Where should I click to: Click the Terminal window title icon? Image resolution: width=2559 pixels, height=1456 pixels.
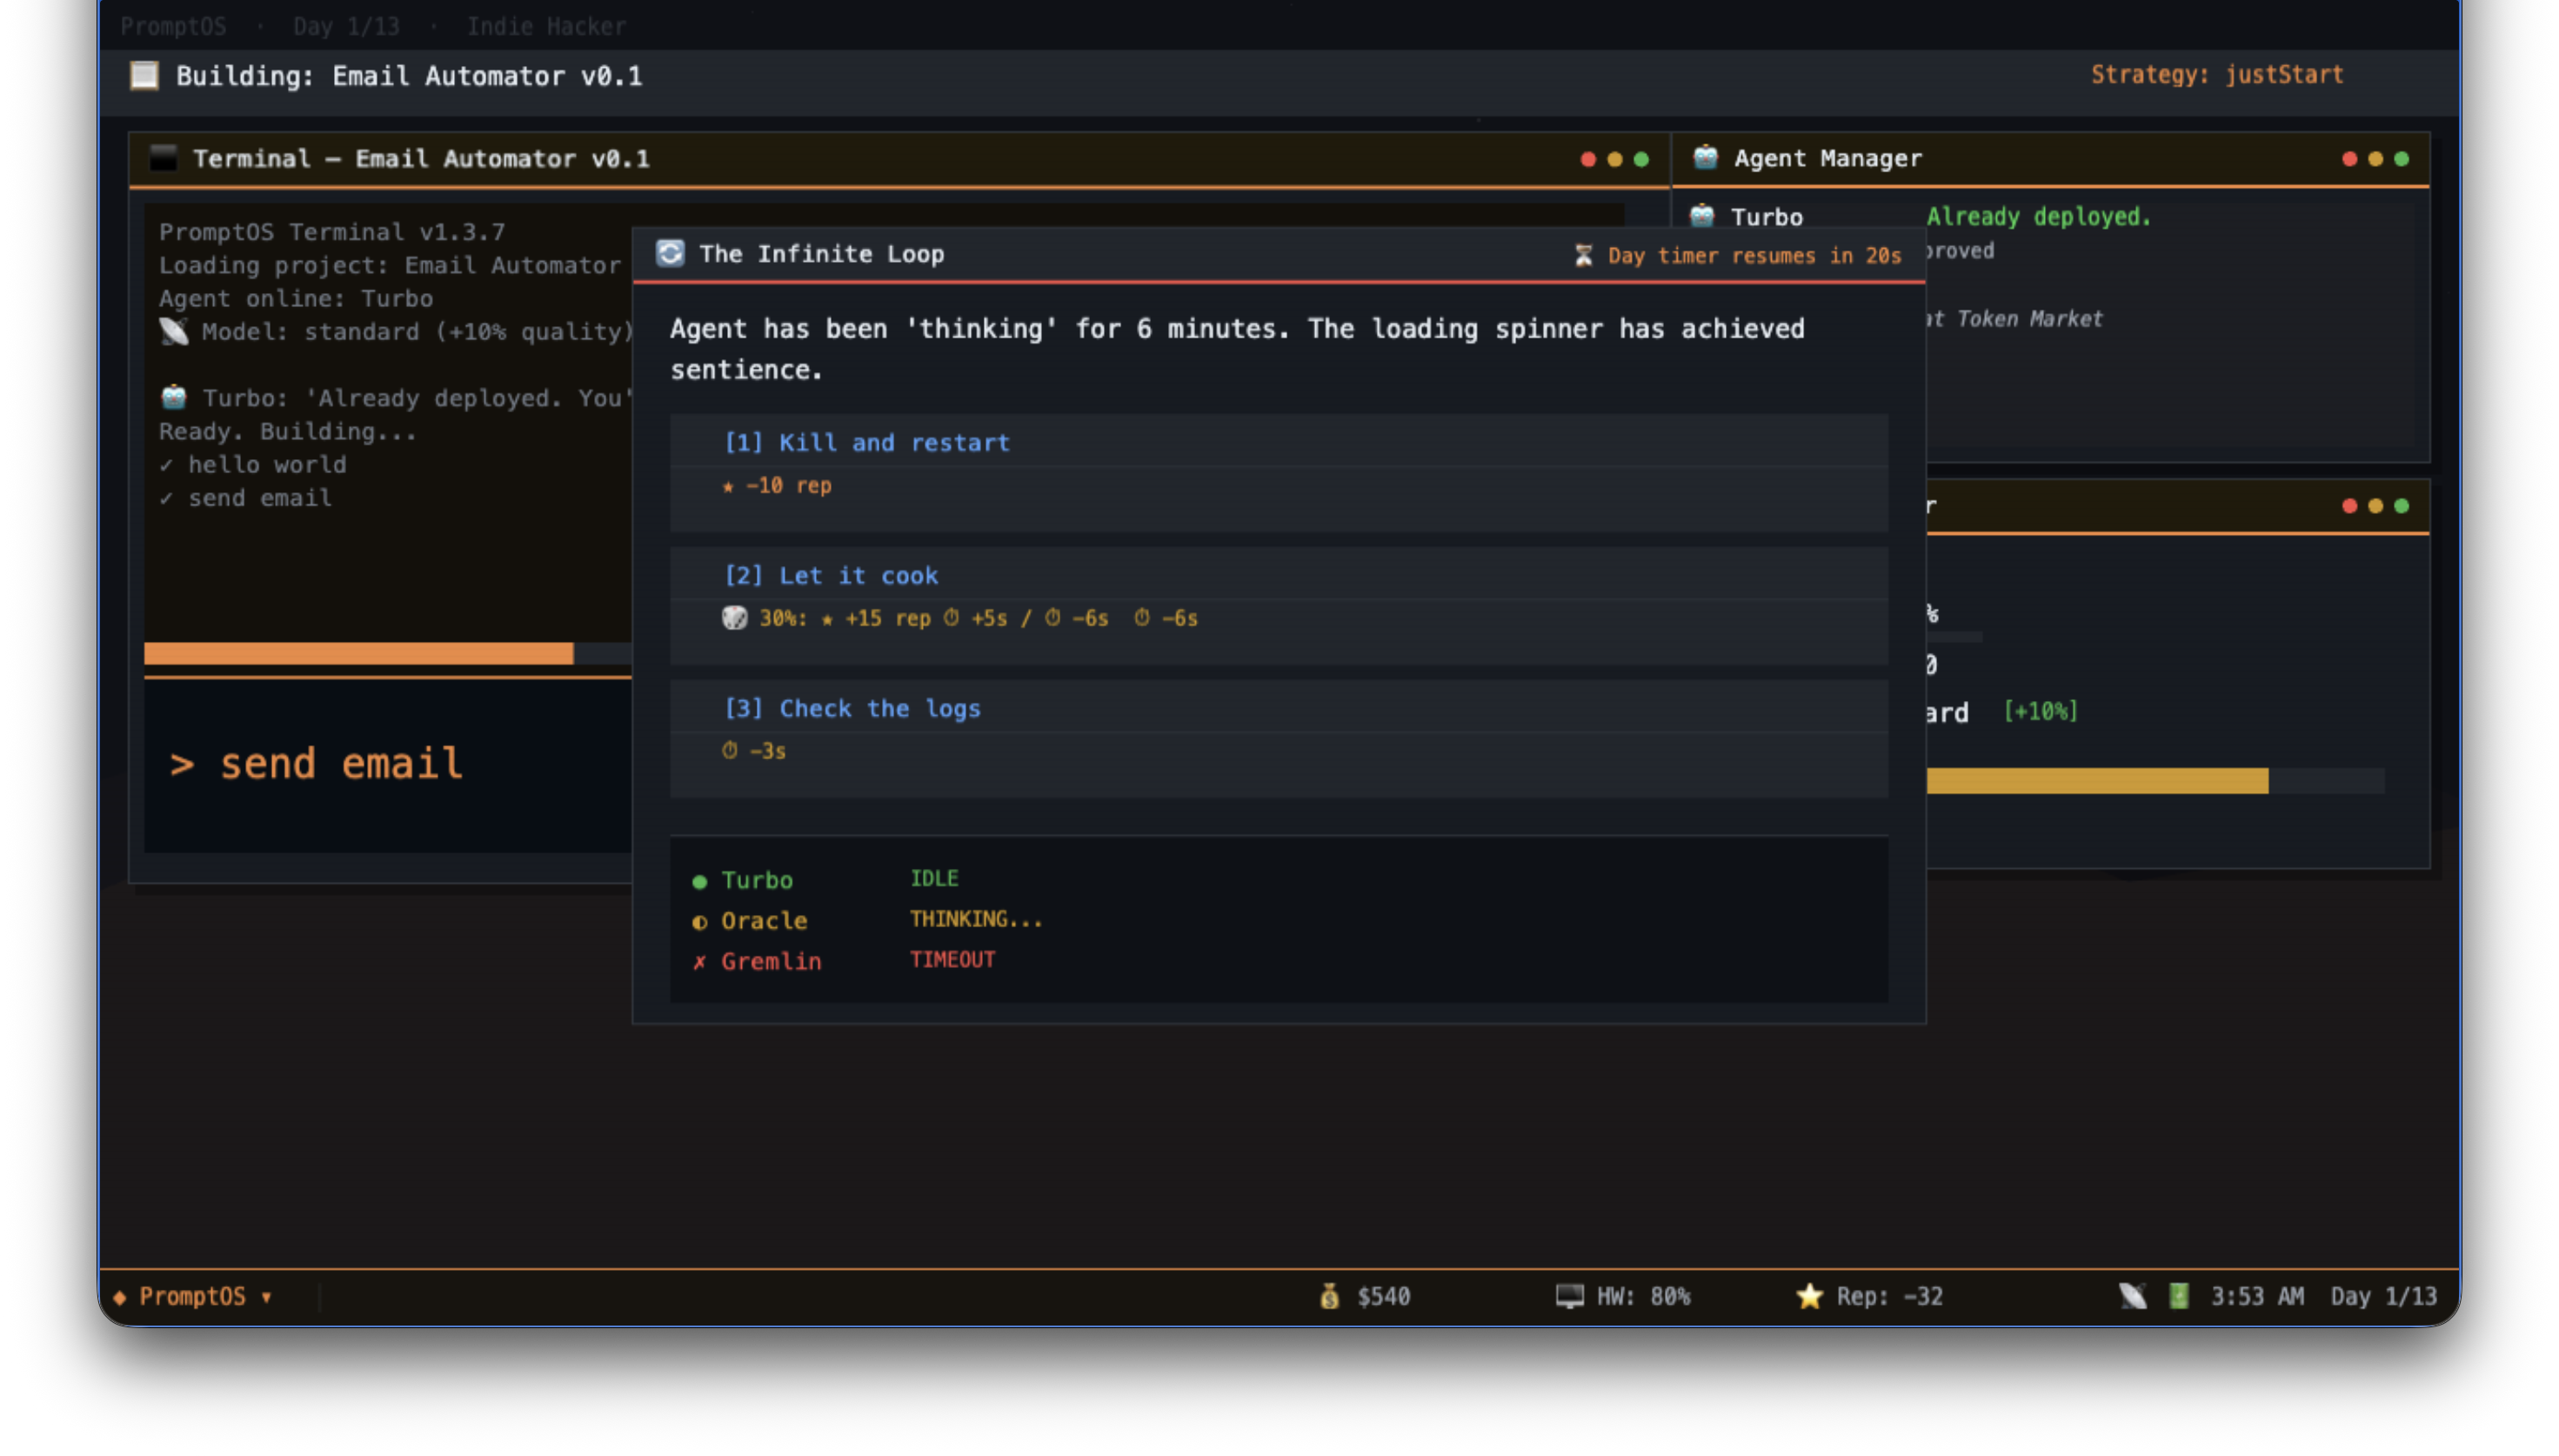tap(163, 158)
